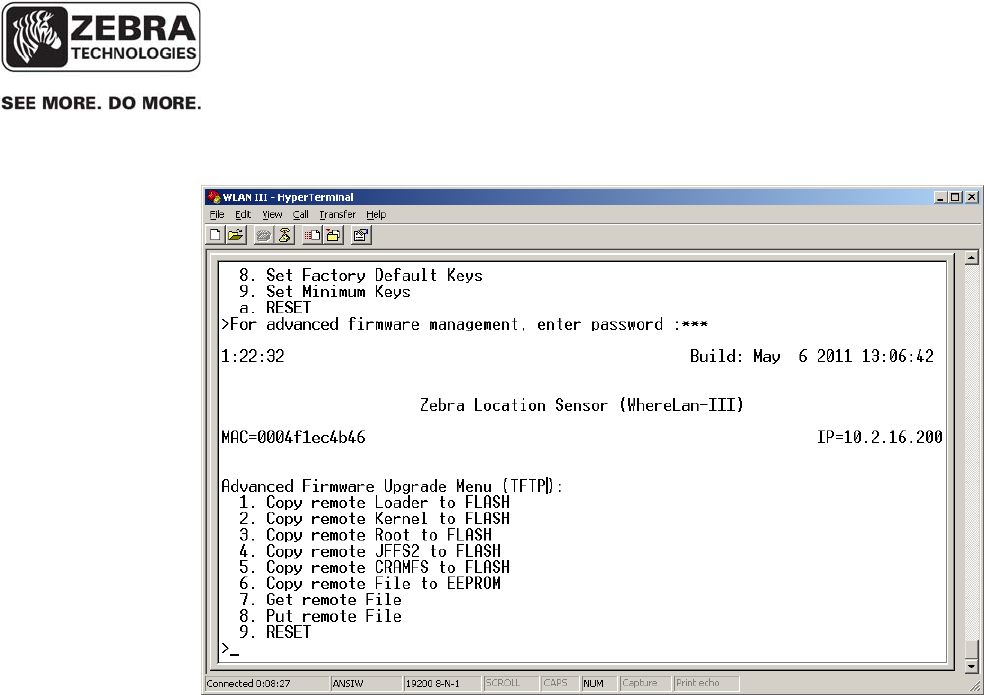Click the HyperTerminal title bar app icon

pyautogui.click(x=214, y=197)
